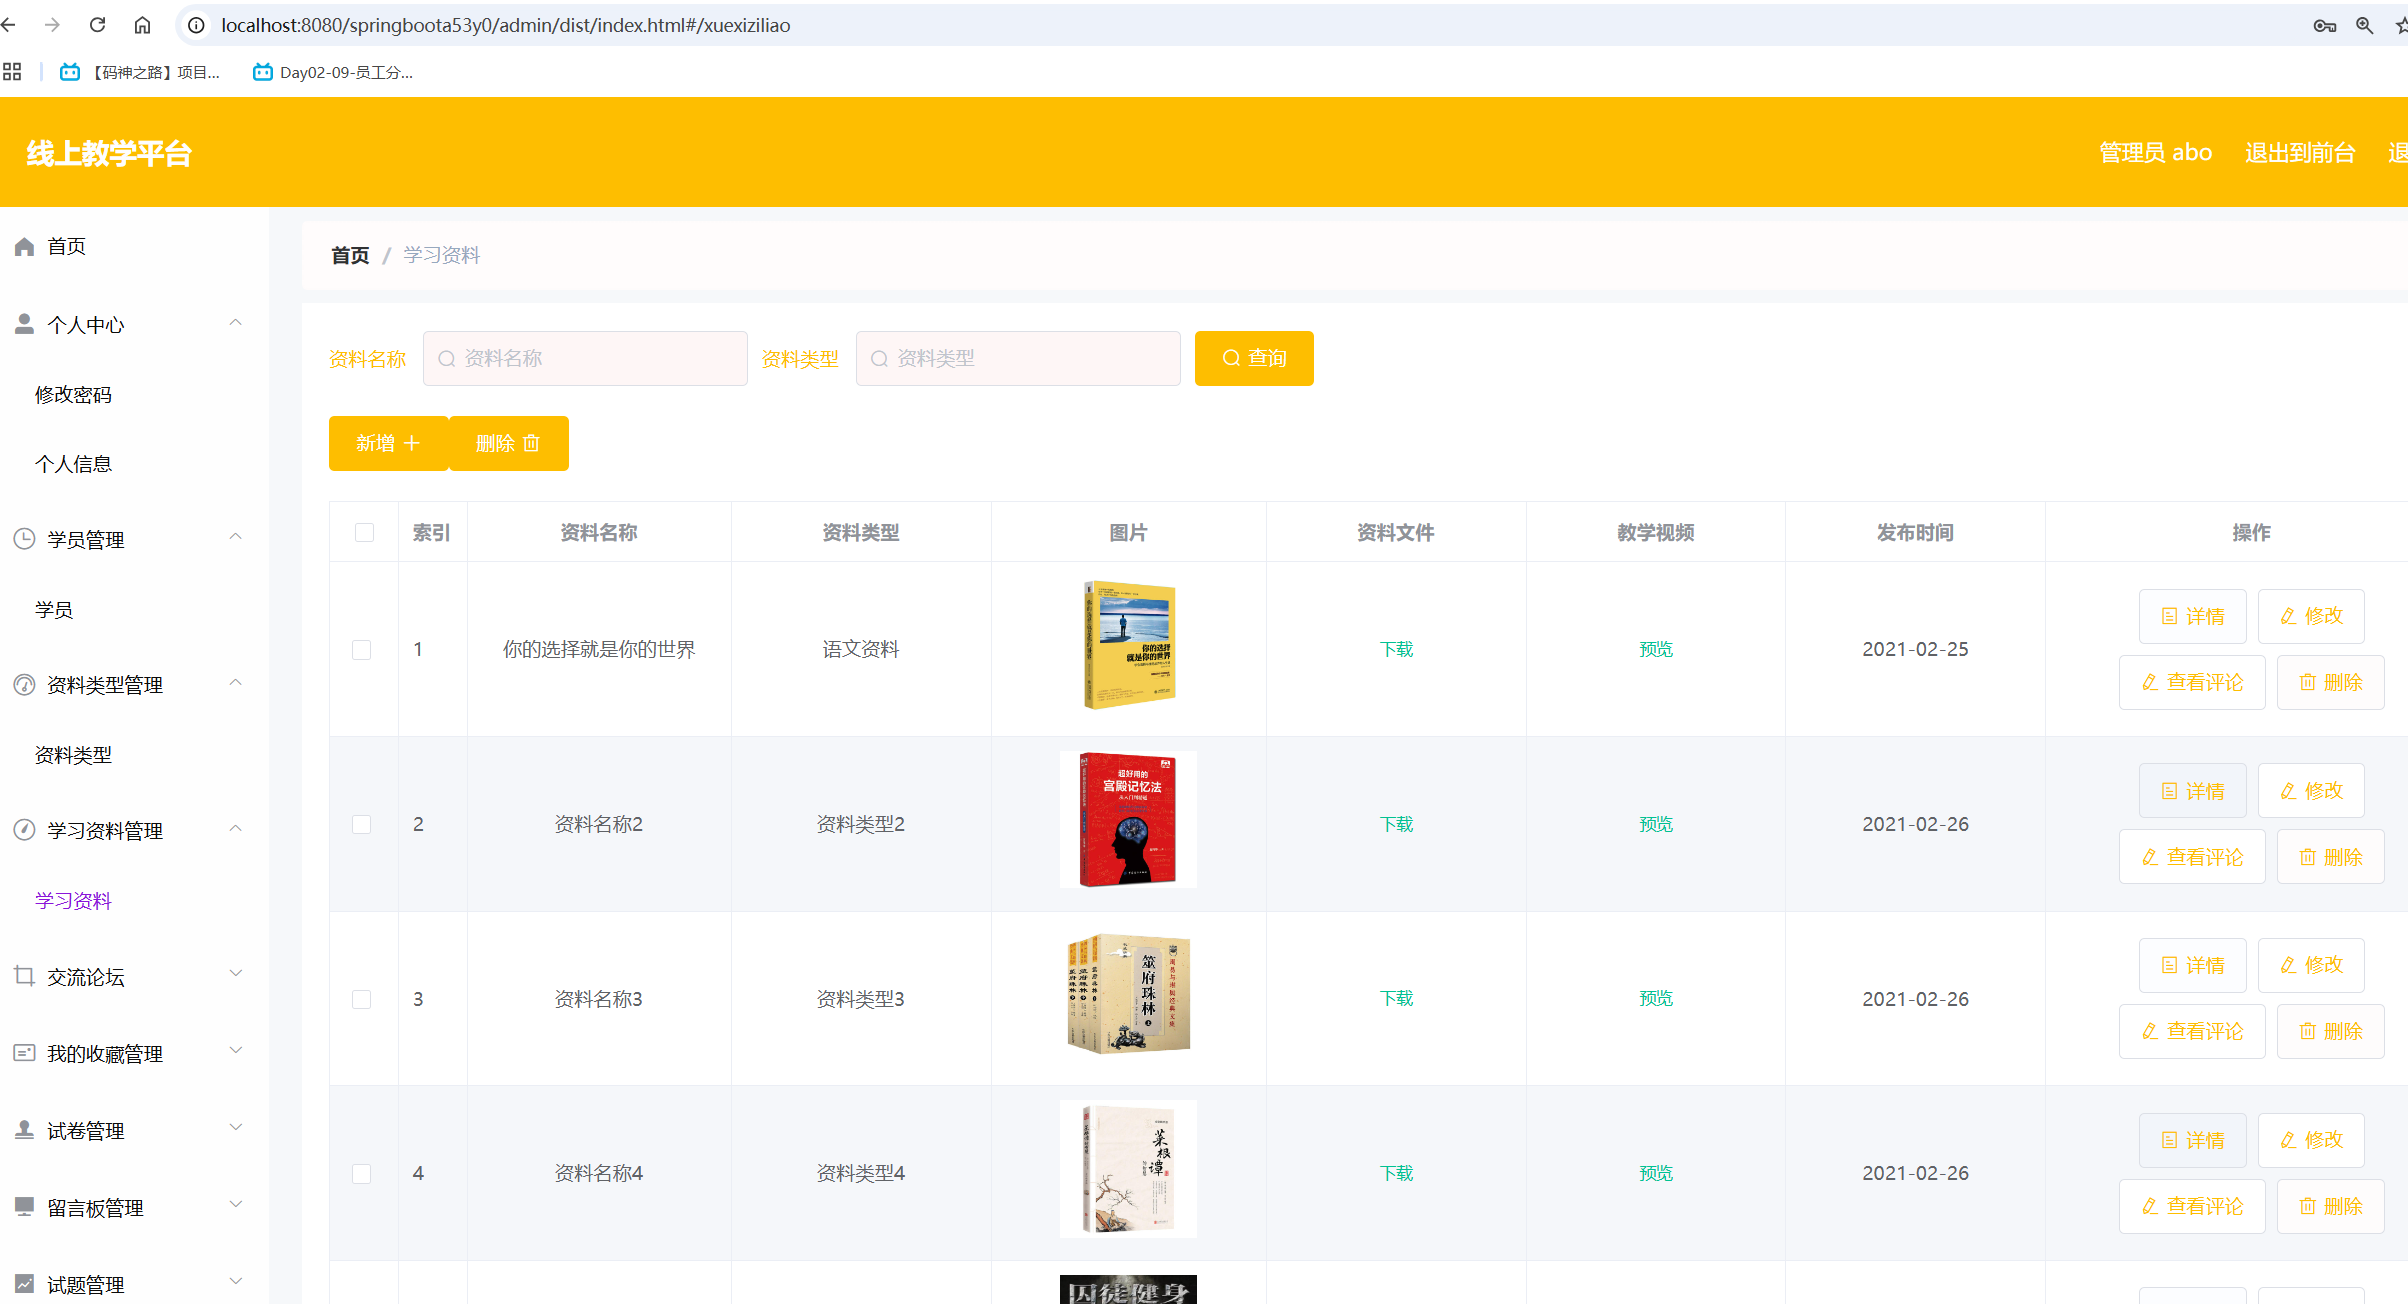Preview the video for 资料名称2
Image resolution: width=2408 pixels, height=1304 pixels.
coord(1656,824)
